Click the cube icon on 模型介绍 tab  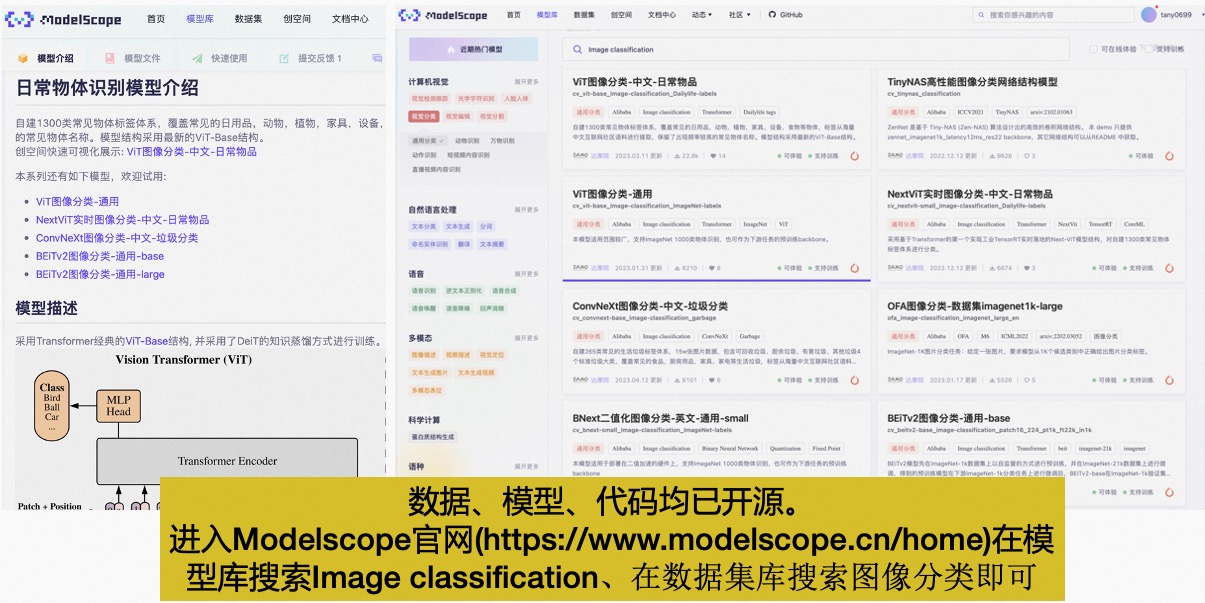[x=22, y=58]
